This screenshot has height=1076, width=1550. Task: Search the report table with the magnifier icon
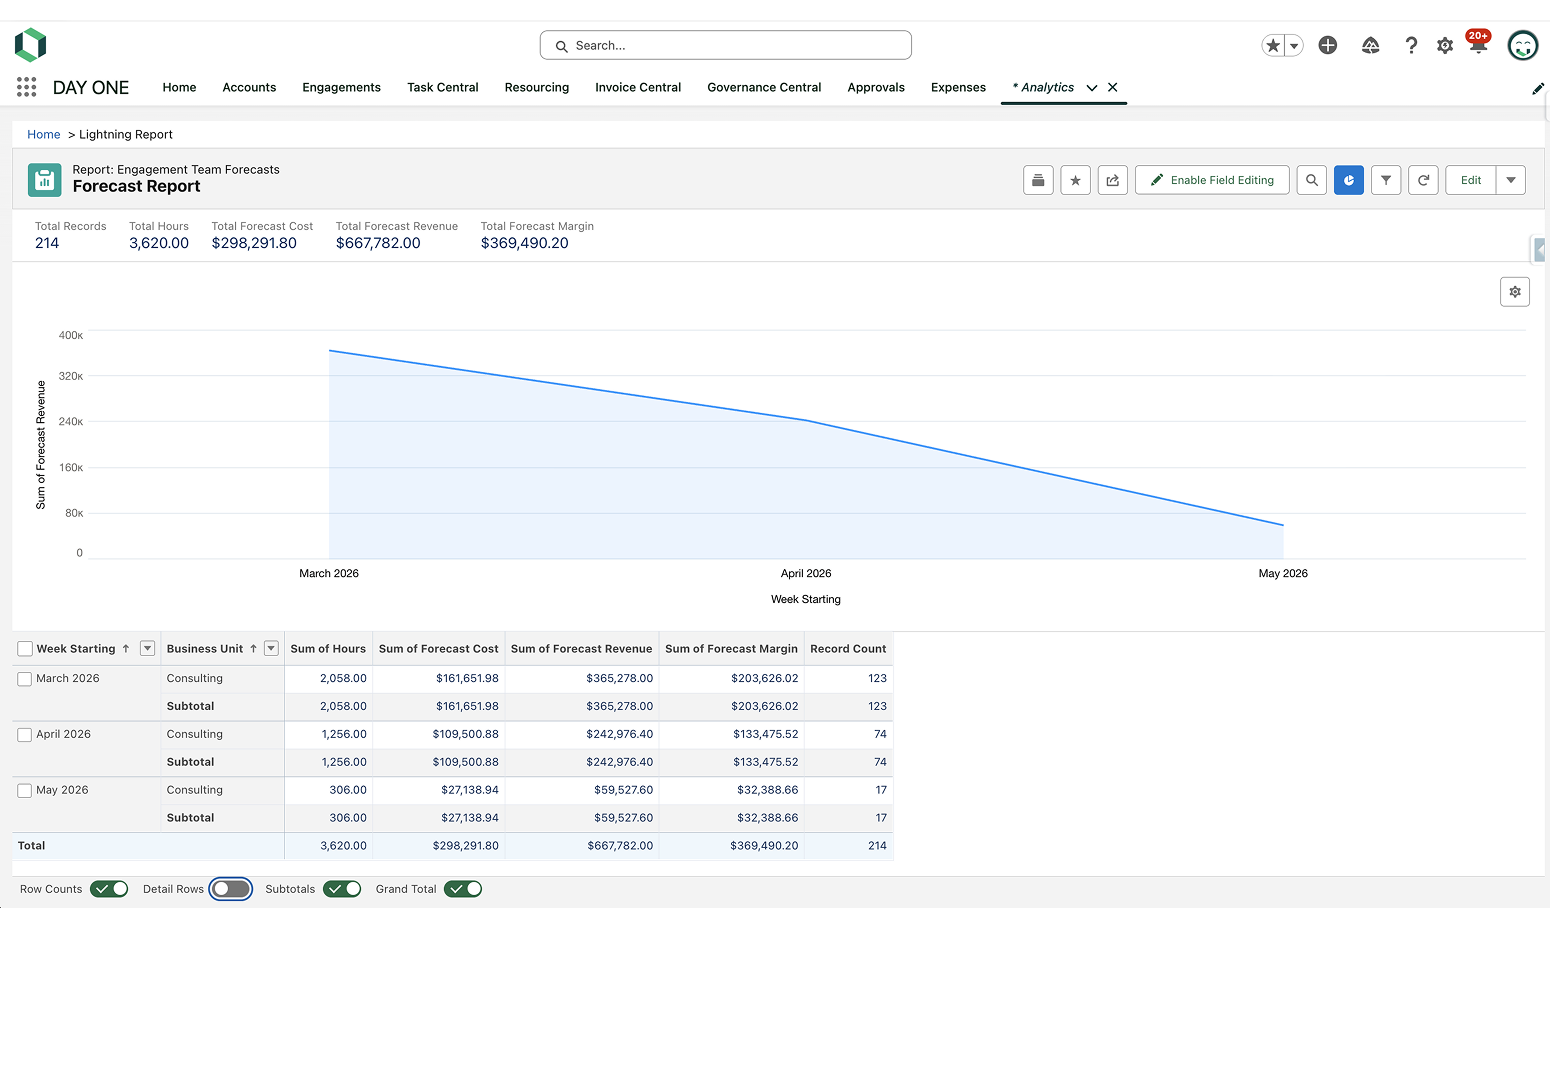pos(1312,180)
